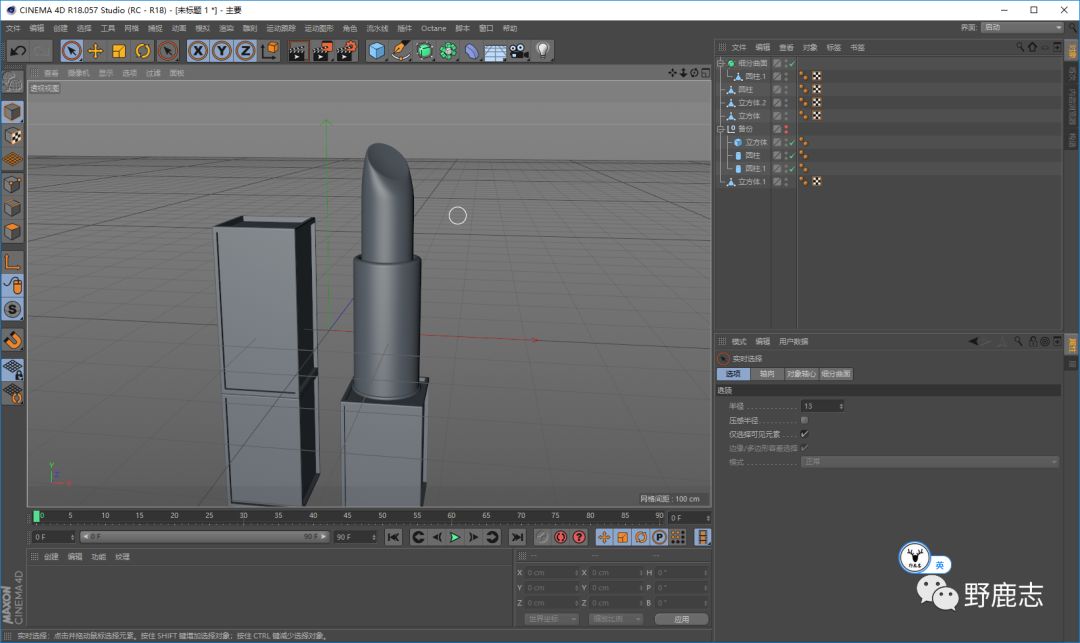Open the Edit Render Settings icon

(x=346, y=51)
